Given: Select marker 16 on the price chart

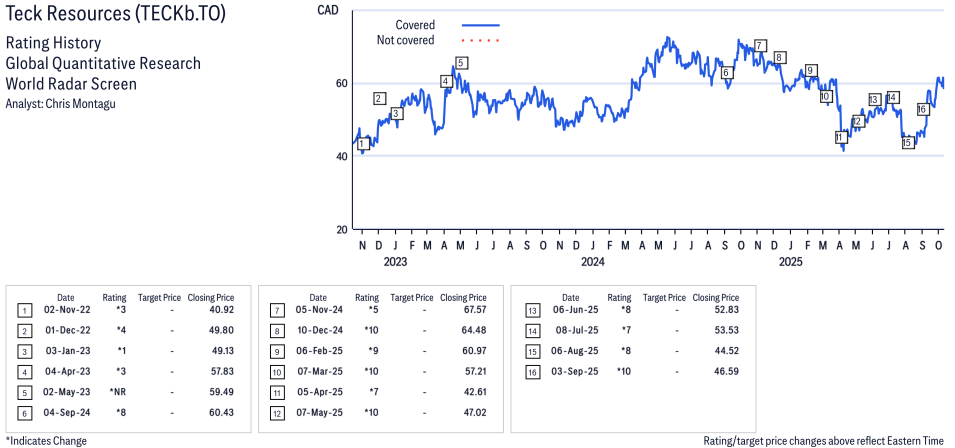Looking at the screenshot, I should click(922, 108).
